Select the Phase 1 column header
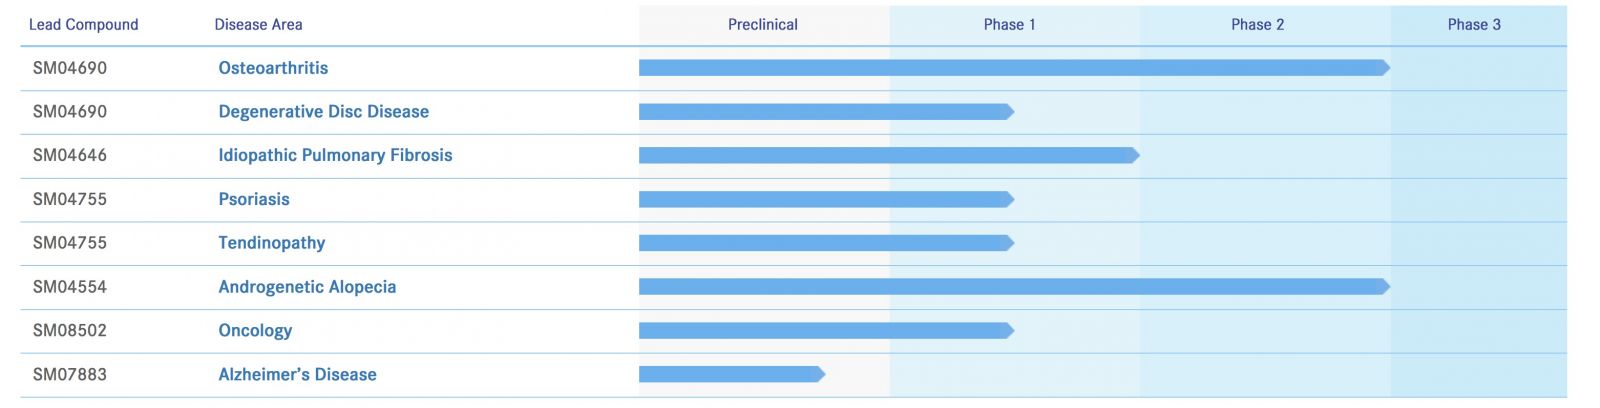This screenshot has height=408, width=1600. (1009, 25)
